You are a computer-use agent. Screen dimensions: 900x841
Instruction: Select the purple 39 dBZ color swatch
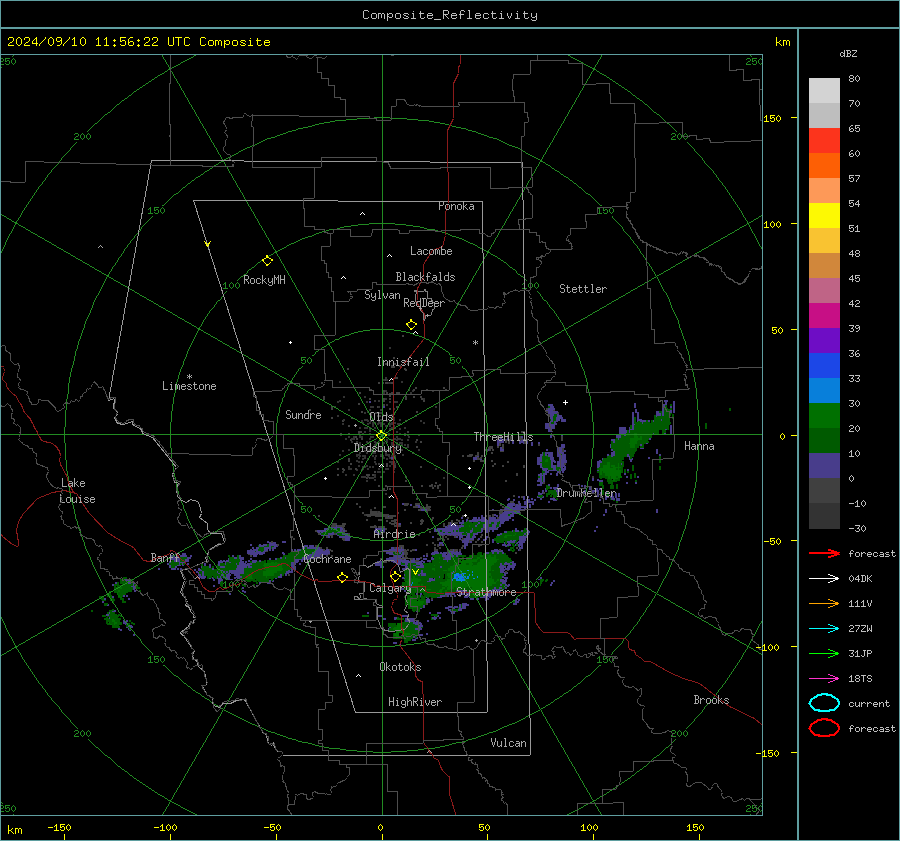pos(824,341)
